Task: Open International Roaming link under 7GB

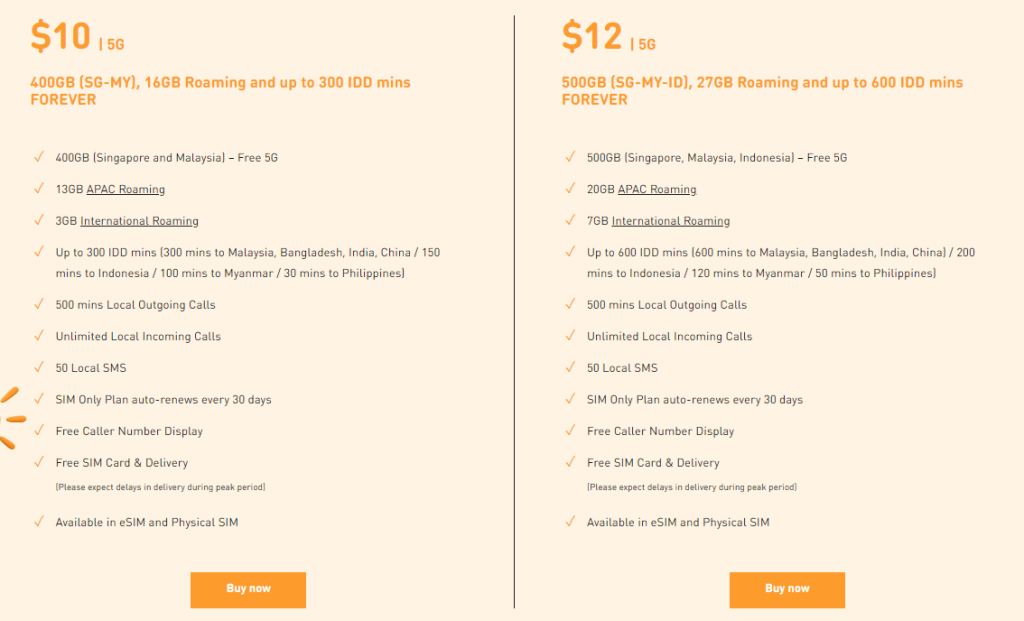Action: click(x=671, y=221)
